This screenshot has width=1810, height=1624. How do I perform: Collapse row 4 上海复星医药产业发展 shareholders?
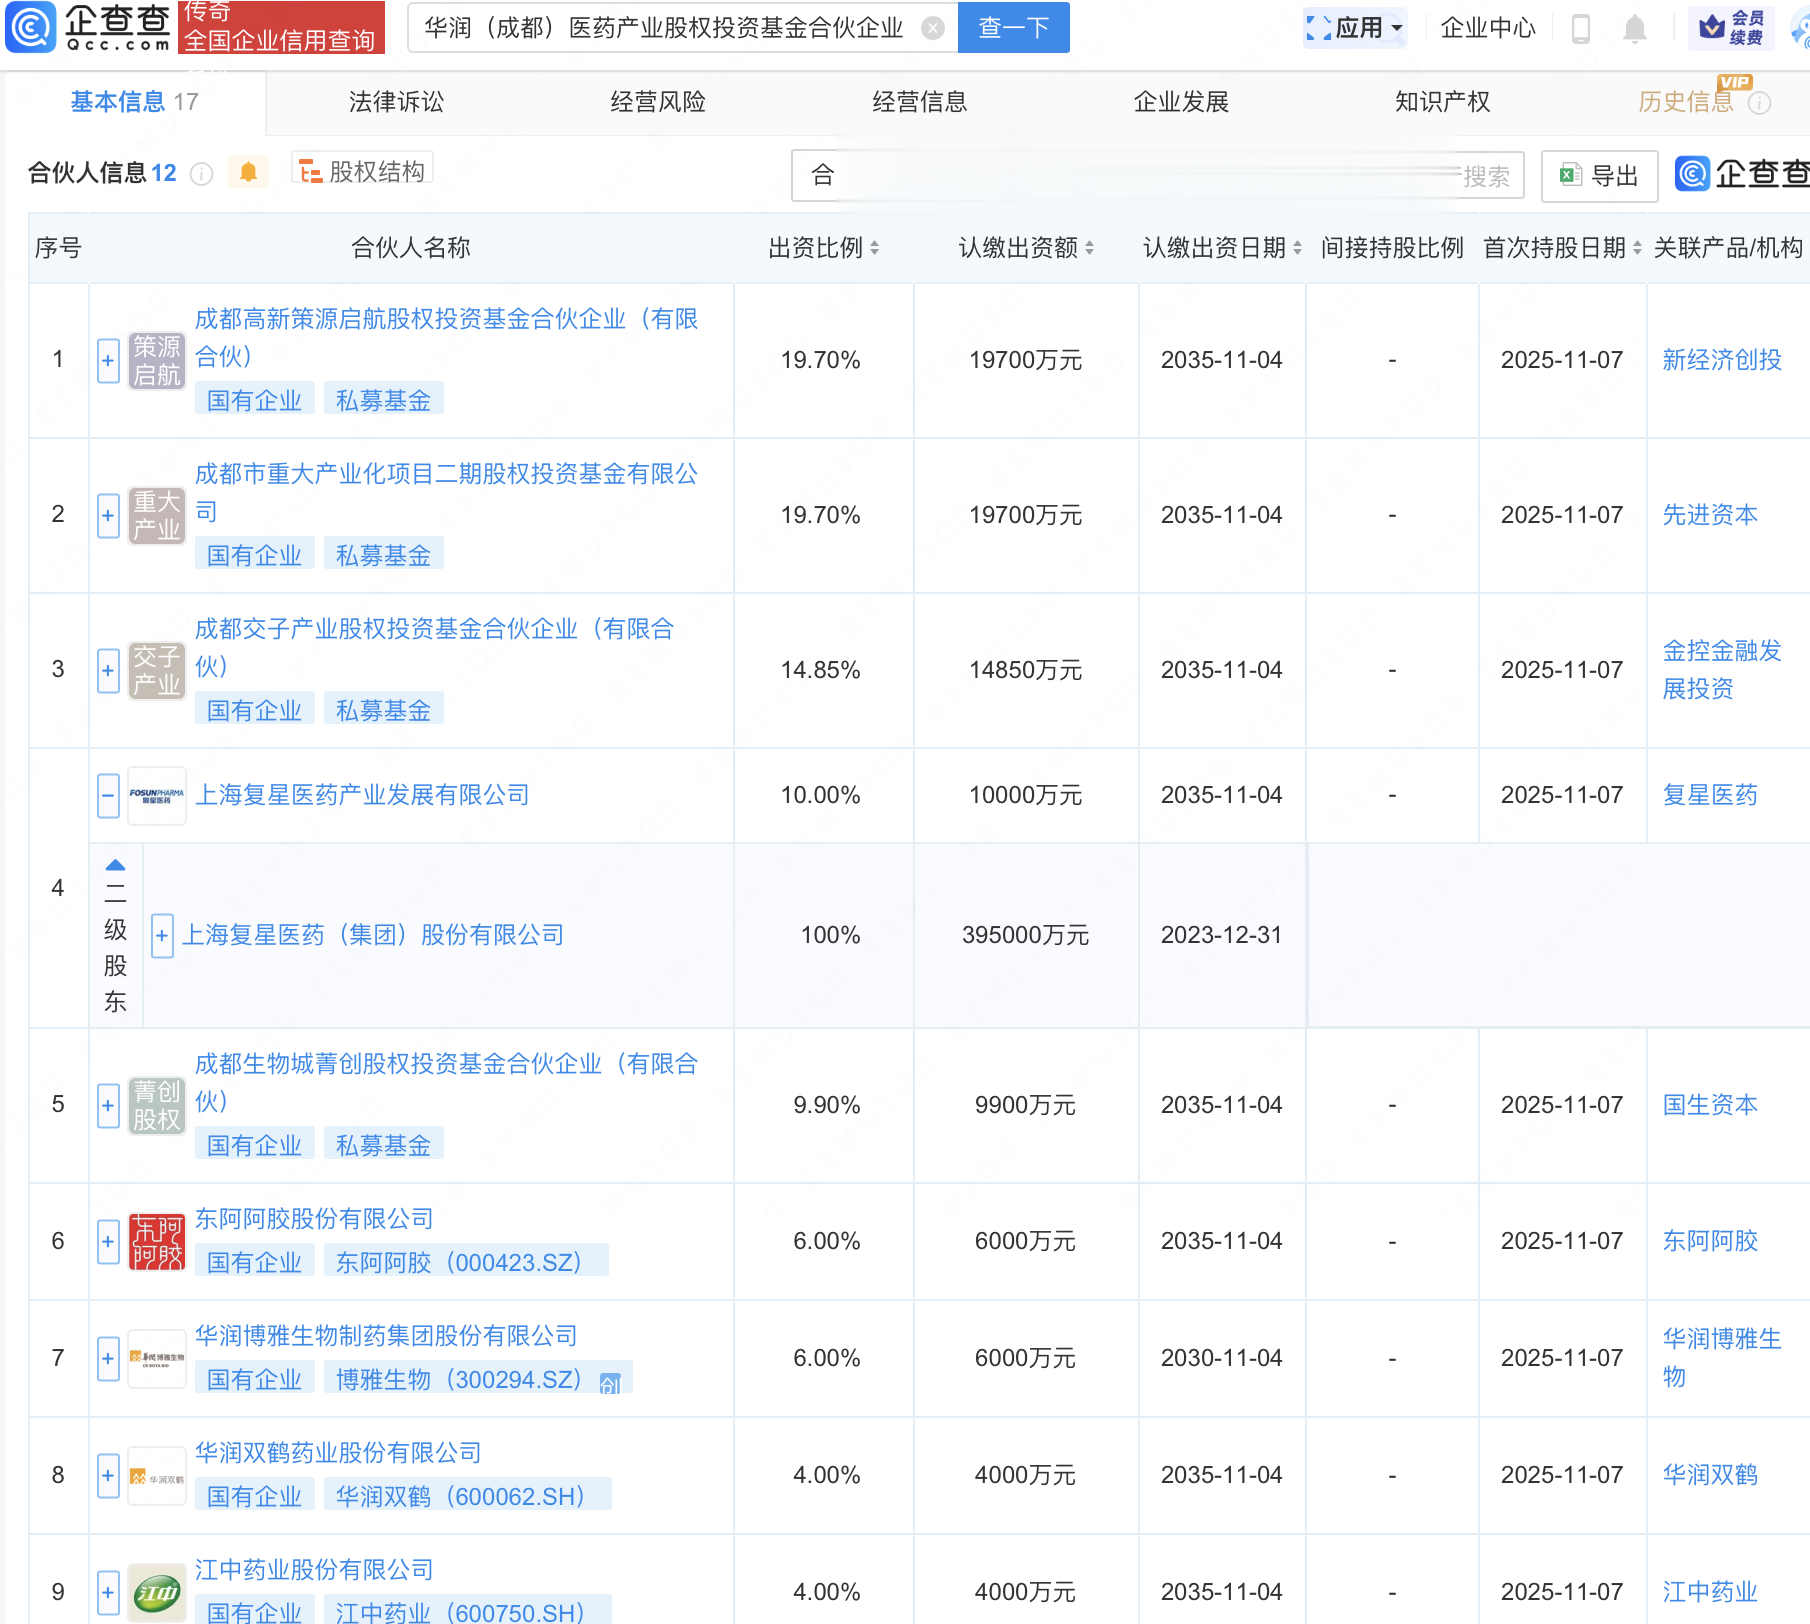click(x=108, y=796)
